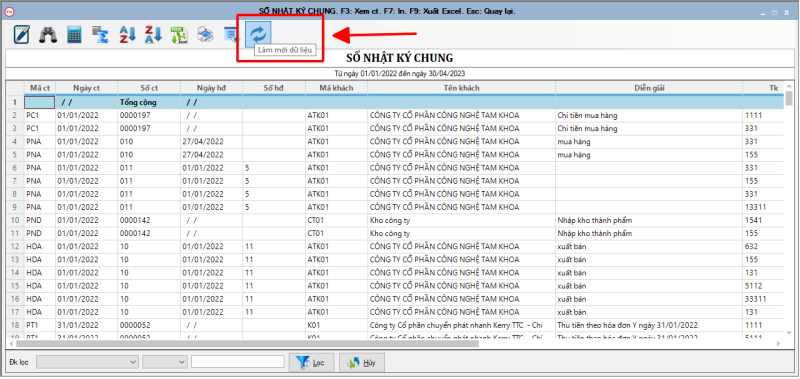Export the ledger to Excel
The height and width of the screenshot is (379, 800).
pos(180,34)
